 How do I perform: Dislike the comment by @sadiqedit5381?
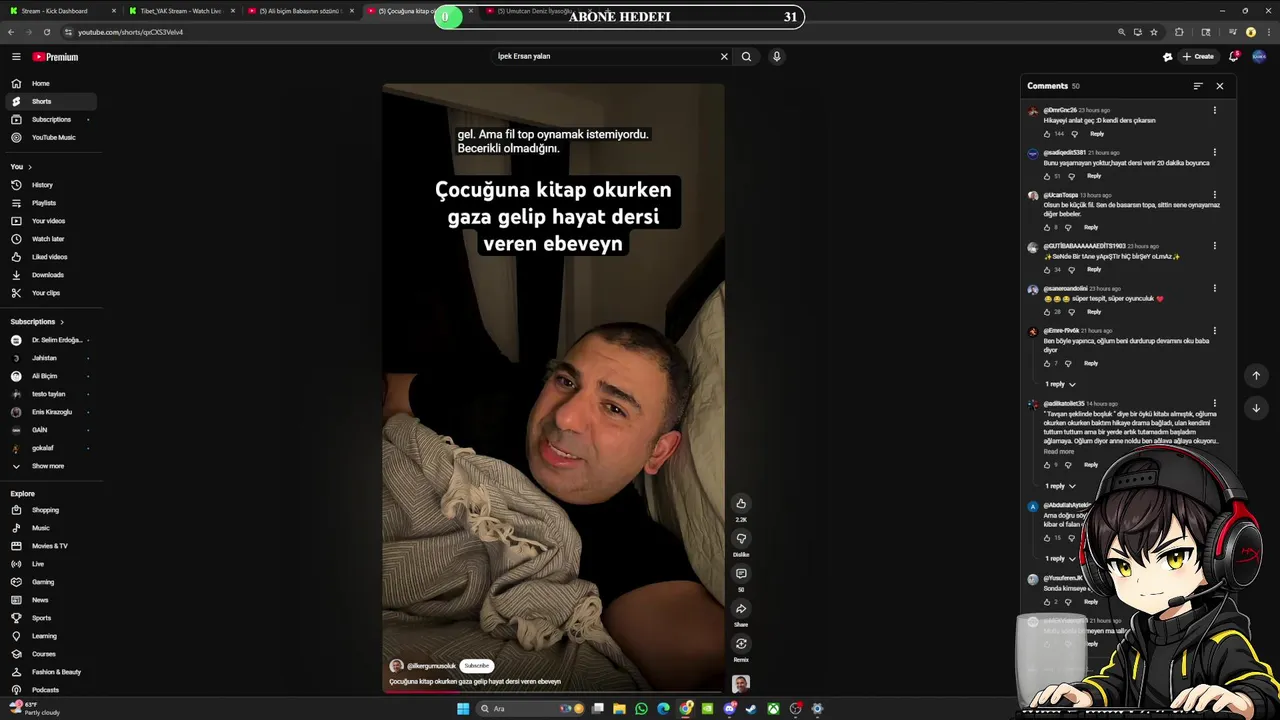[x=1072, y=176]
